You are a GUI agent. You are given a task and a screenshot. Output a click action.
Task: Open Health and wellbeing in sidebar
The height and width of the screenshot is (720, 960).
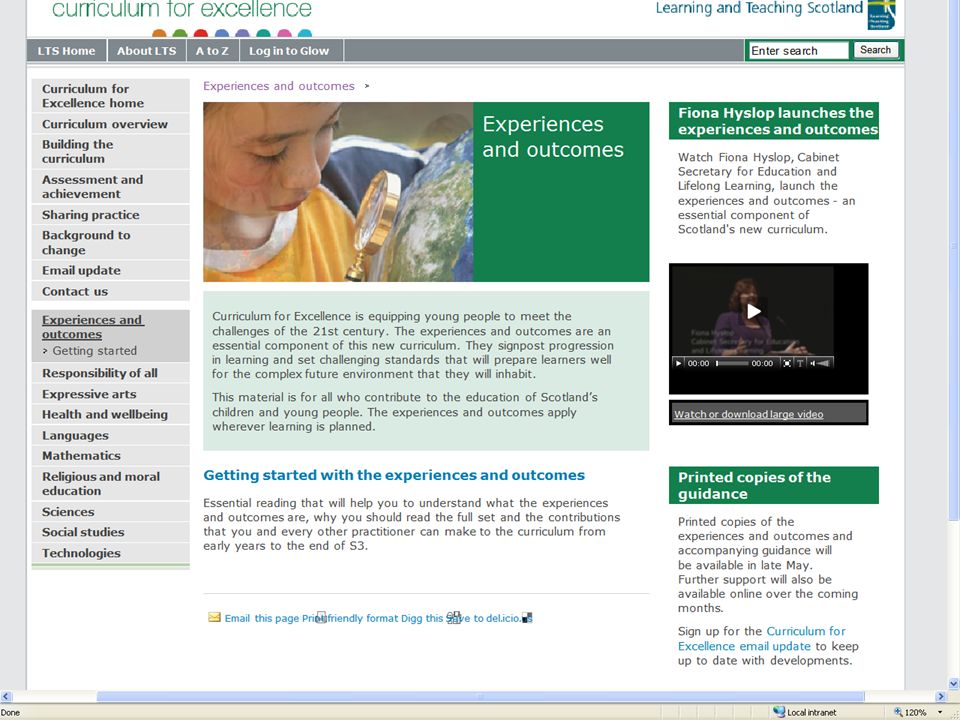coord(111,414)
